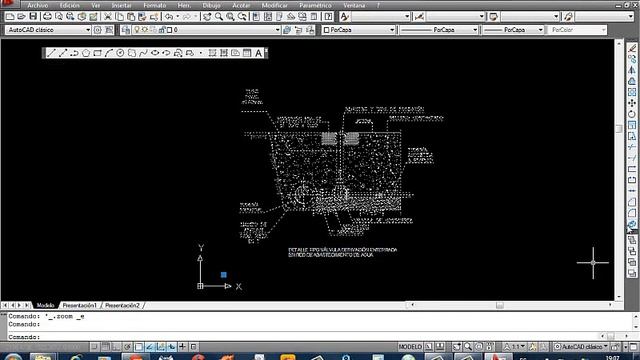
Task: Toggle Dynamic Input in status bar
Action: (x=171, y=347)
